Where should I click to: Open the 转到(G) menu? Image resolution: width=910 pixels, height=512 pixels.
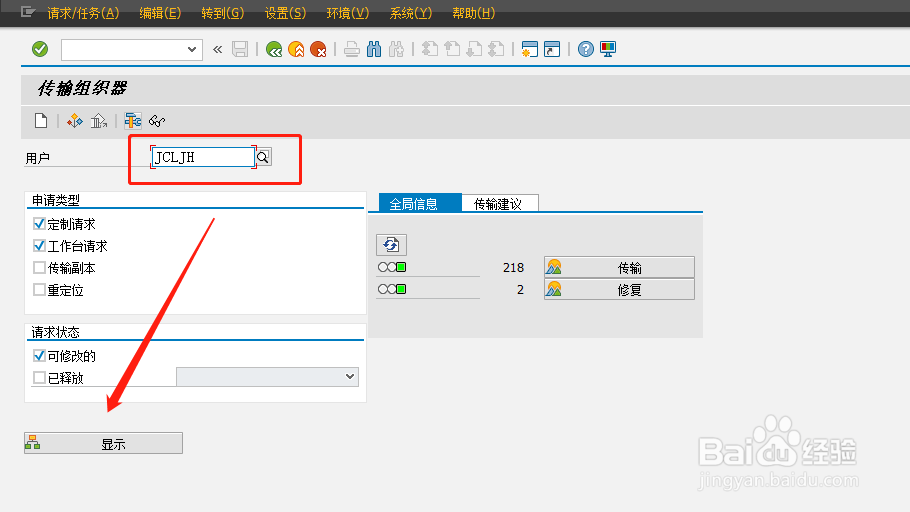[222, 13]
